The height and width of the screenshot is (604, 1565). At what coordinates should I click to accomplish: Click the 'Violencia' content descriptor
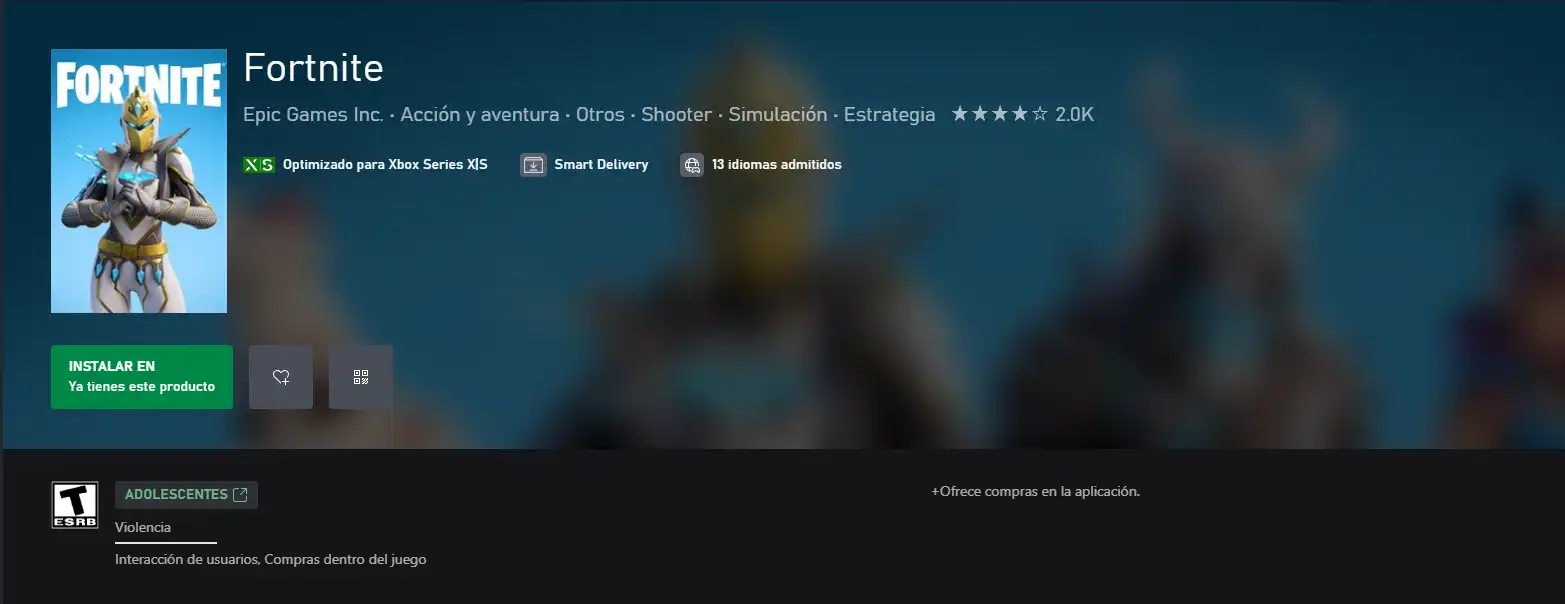pyautogui.click(x=143, y=527)
